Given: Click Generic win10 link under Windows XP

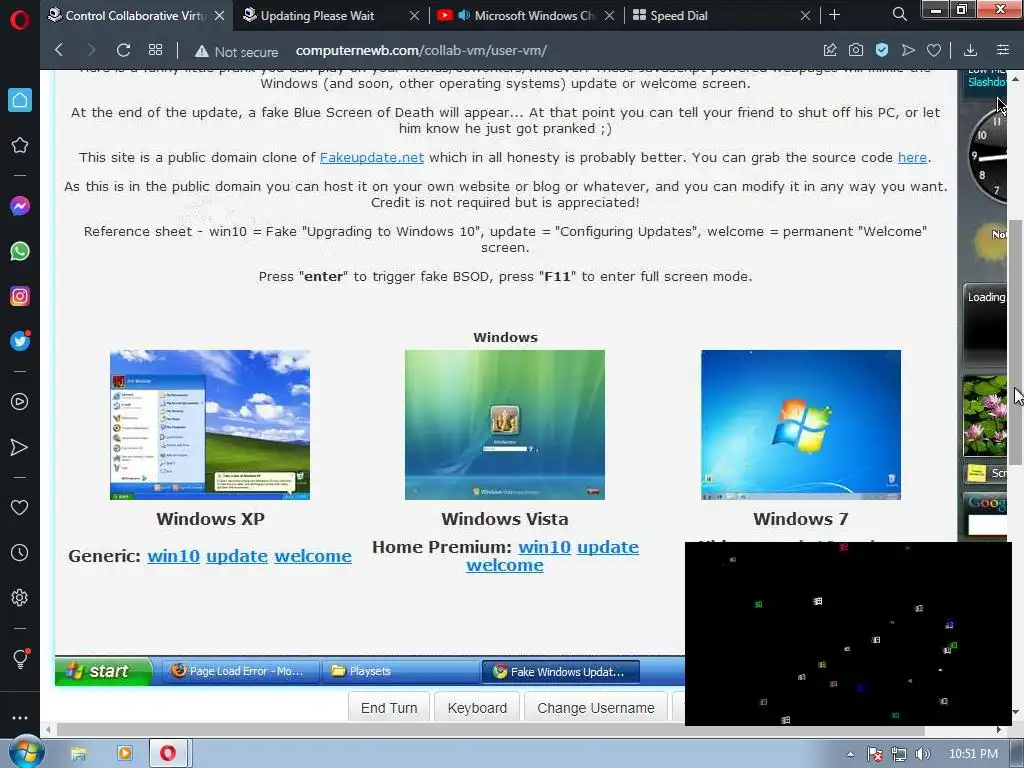Looking at the screenshot, I should pos(173,556).
